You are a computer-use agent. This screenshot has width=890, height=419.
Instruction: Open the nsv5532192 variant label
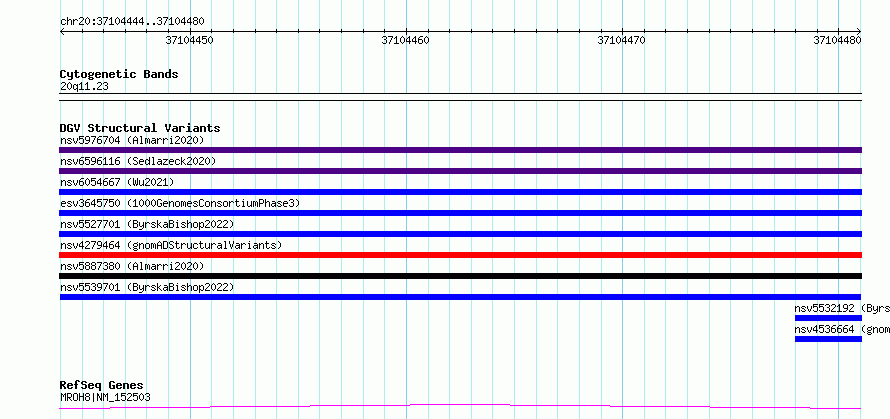842,308
